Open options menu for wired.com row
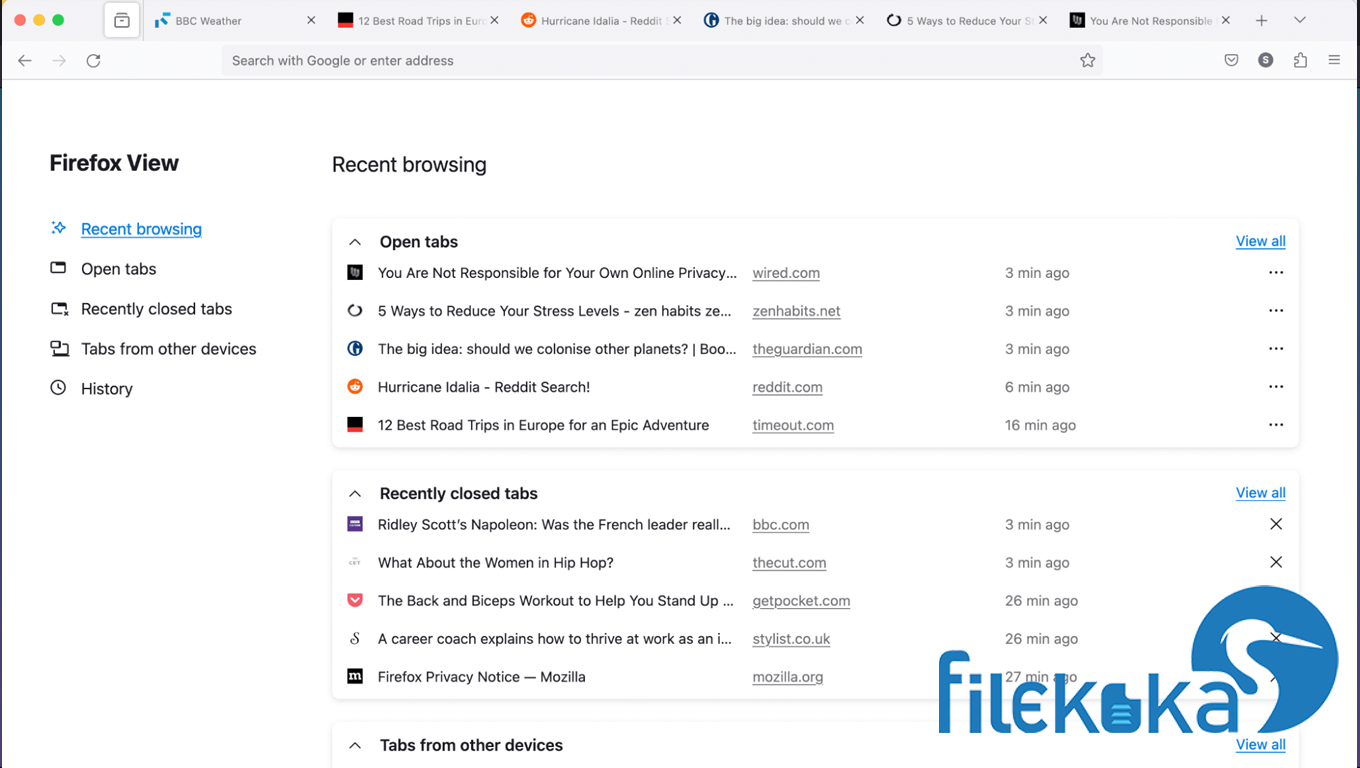 pyautogui.click(x=1276, y=273)
